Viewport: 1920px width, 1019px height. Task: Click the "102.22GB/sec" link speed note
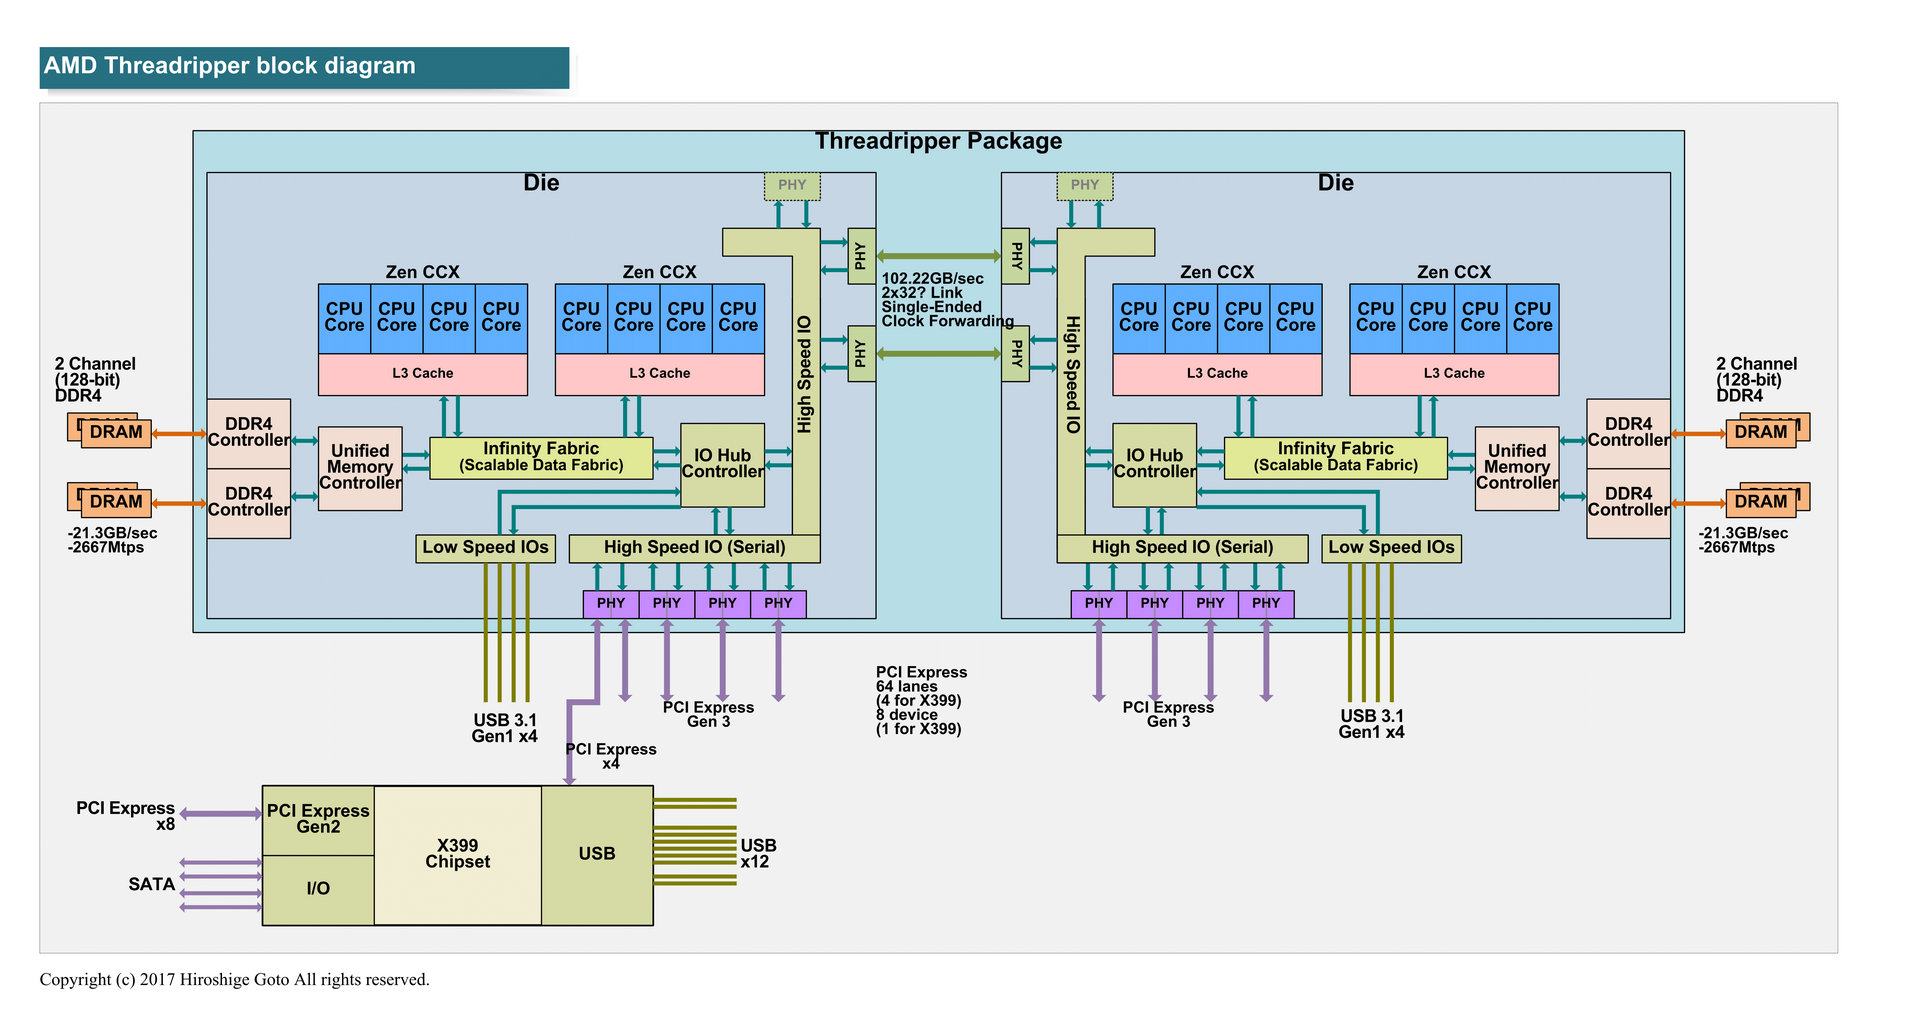pos(947,300)
